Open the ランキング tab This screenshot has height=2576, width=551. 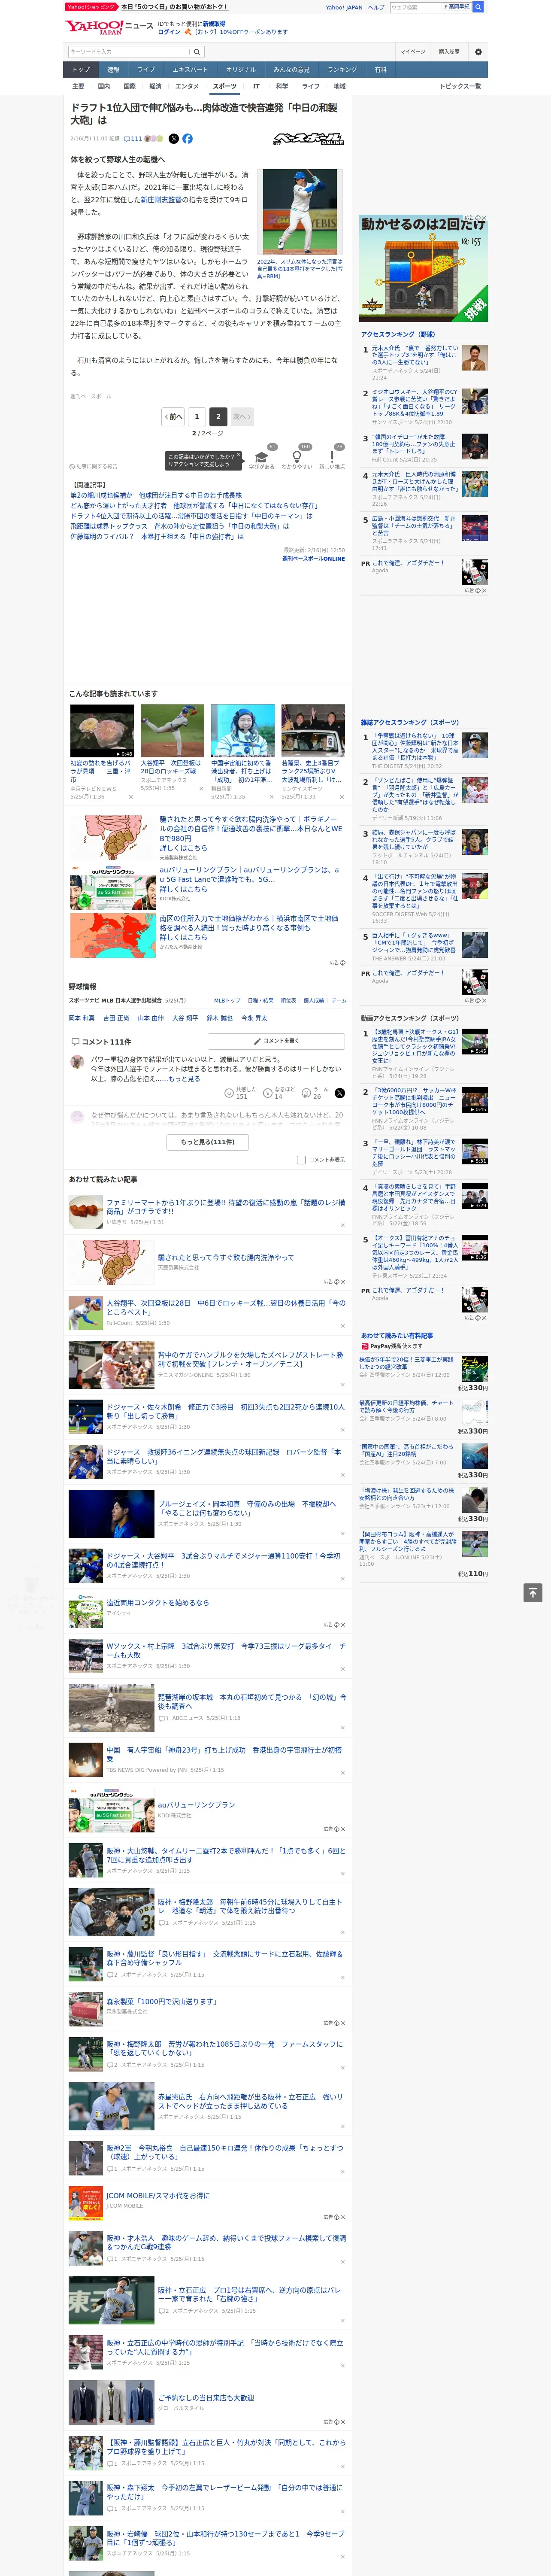[342, 70]
